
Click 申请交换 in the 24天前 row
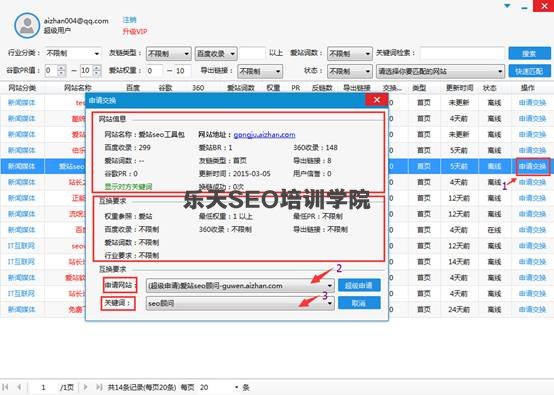(532, 309)
